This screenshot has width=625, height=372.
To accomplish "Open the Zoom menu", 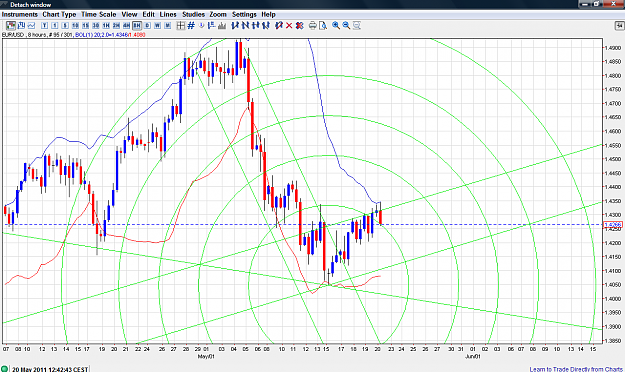I will click(x=218, y=14).
